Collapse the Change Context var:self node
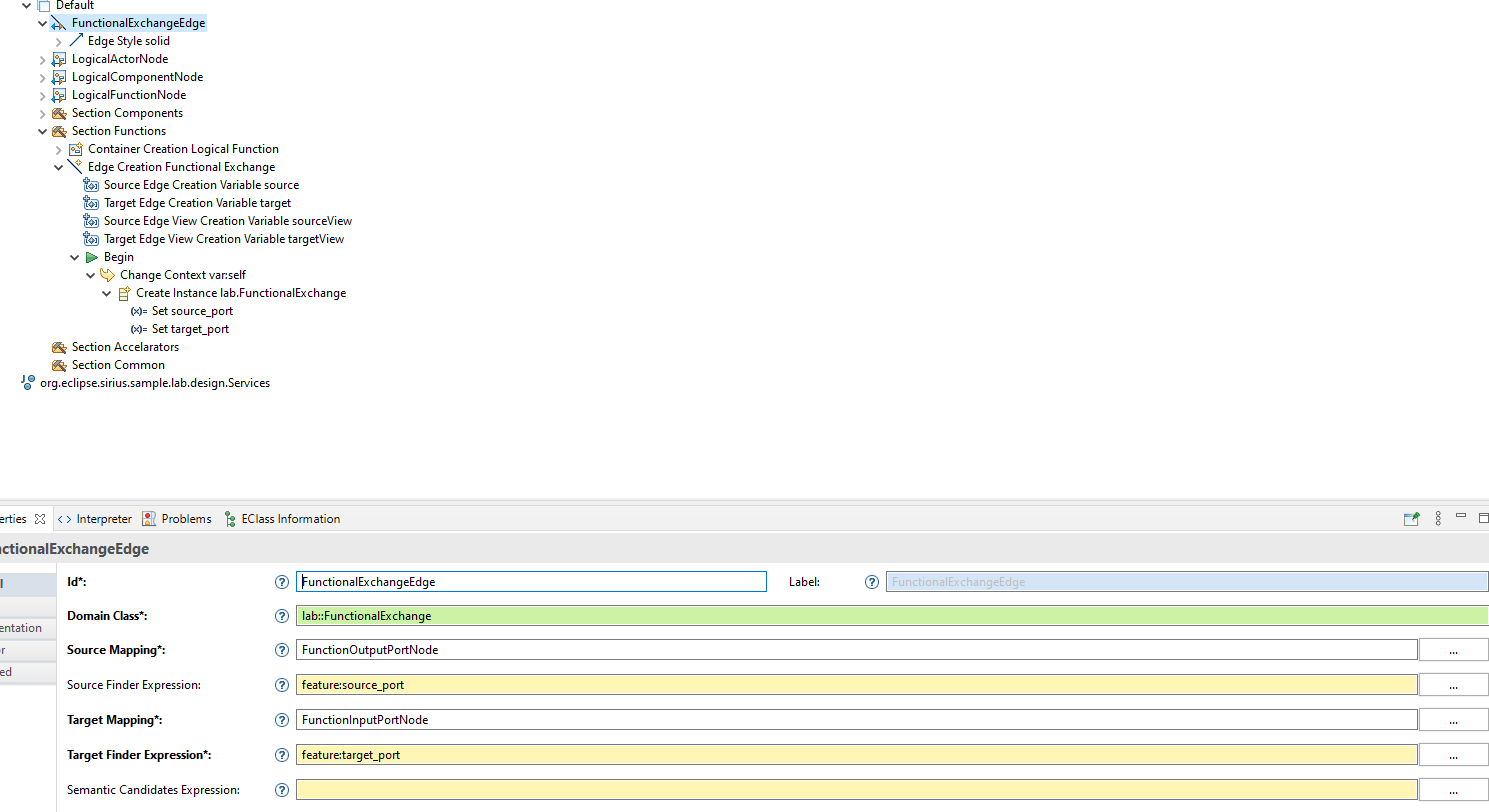 point(90,275)
